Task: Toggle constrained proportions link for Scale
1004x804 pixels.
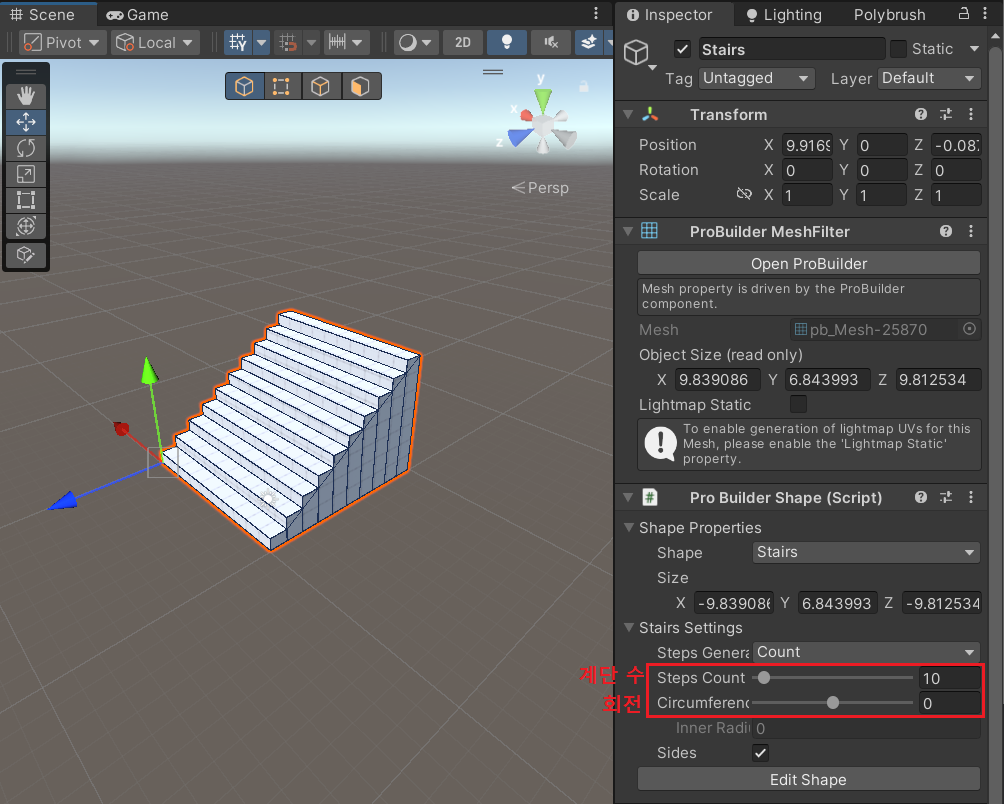Action: point(744,194)
